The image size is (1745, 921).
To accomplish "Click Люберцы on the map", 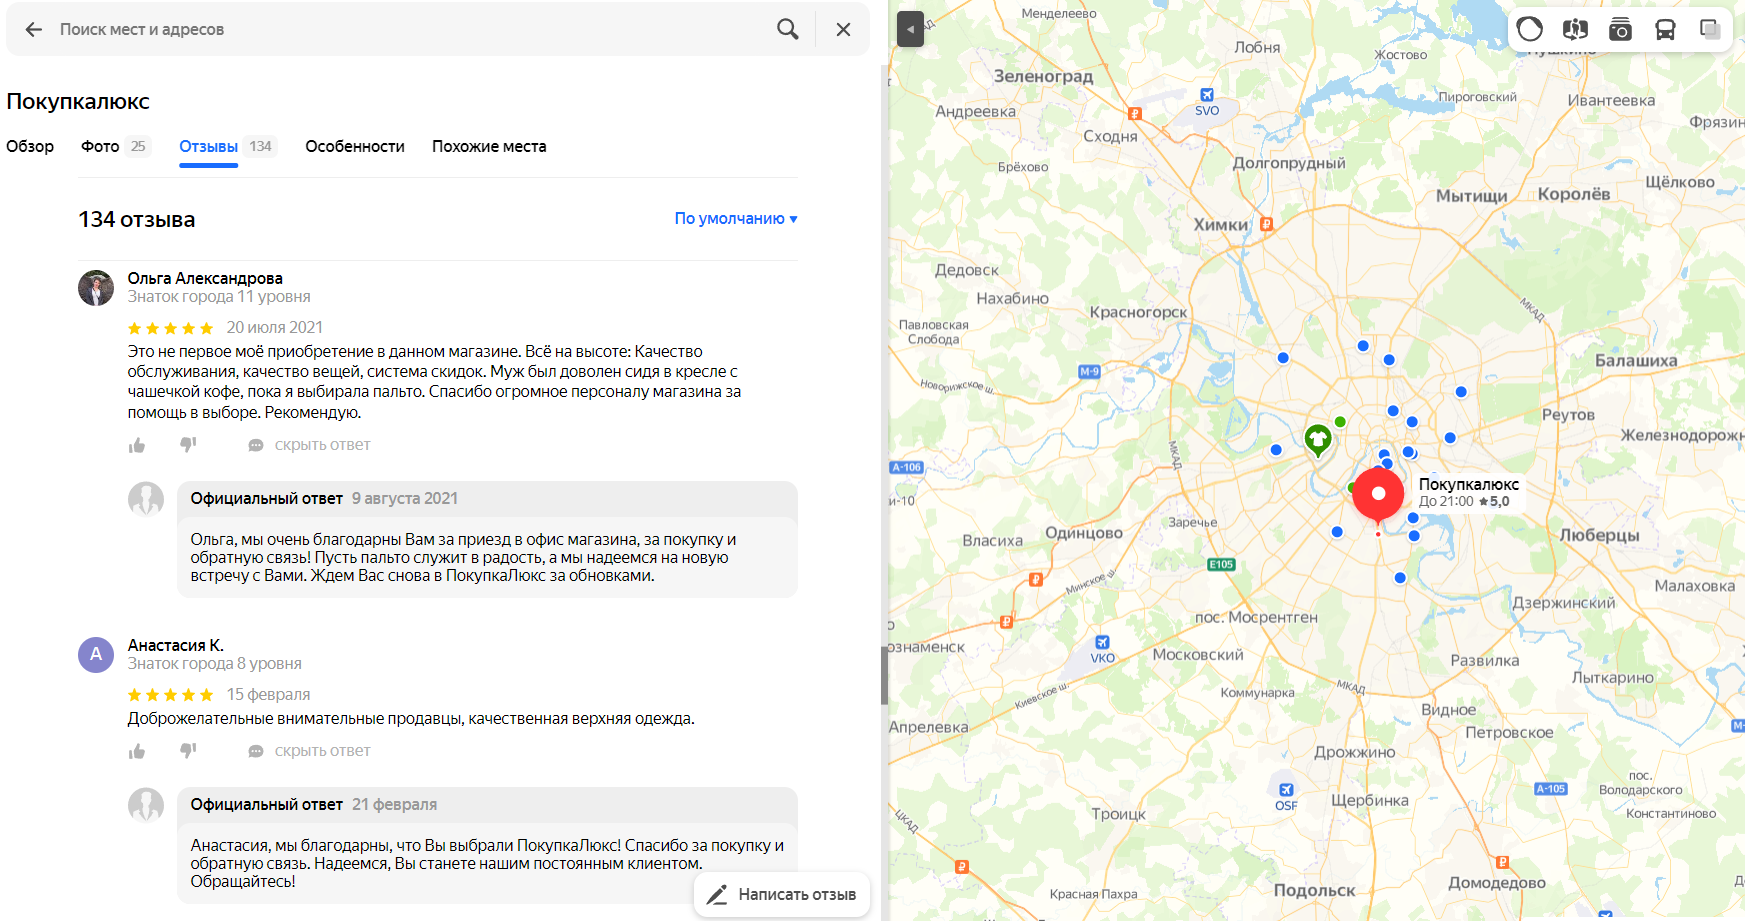I will (1599, 536).
